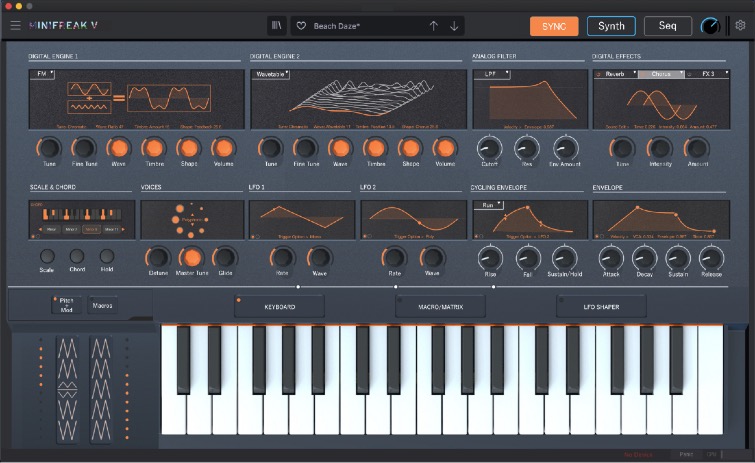Click the analog filter response curve display
Viewport: 755px width, 463px height.
(x=530, y=99)
